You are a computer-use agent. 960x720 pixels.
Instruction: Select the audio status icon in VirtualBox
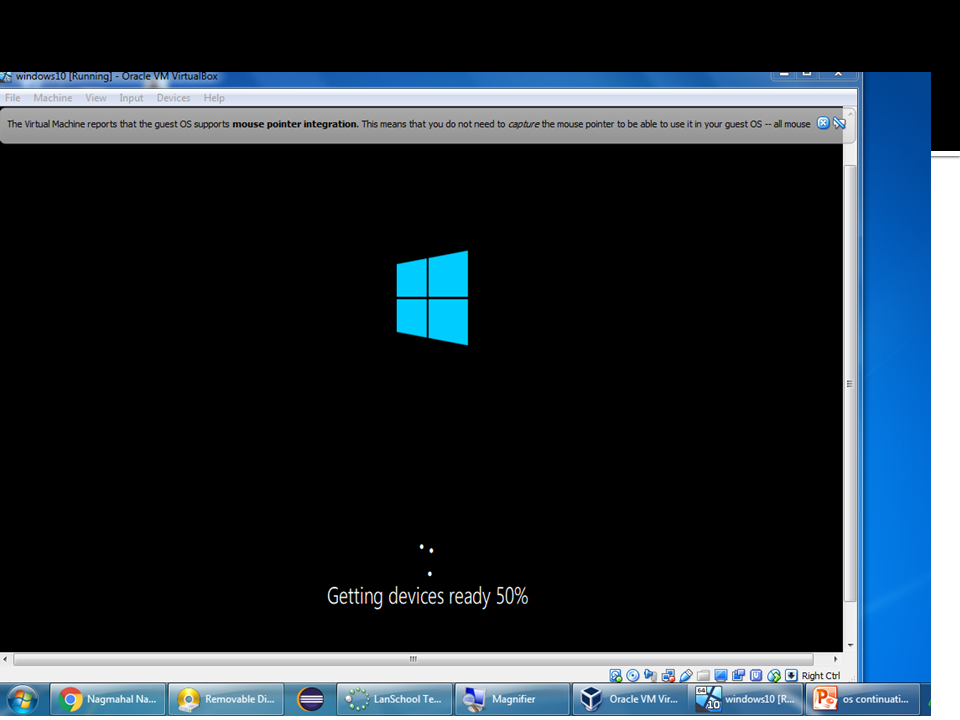(x=649, y=675)
